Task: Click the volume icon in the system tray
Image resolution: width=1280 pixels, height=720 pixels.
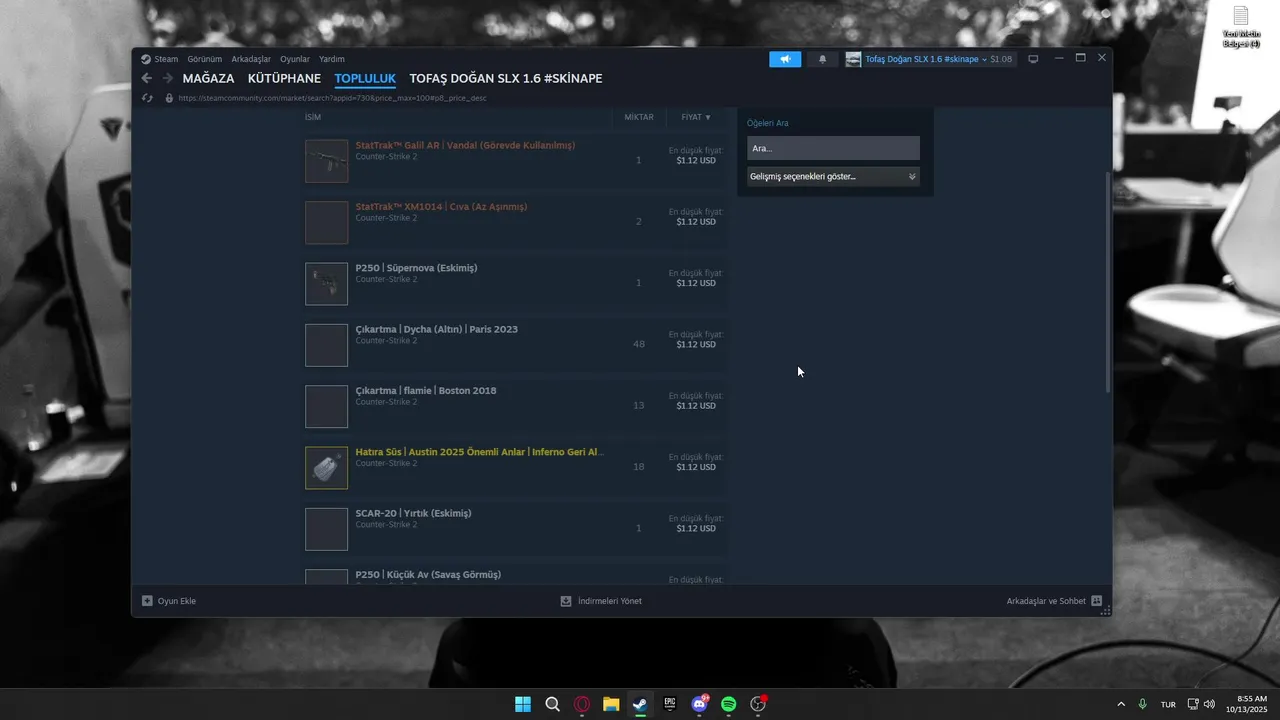Action: [x=1209, y=704]
